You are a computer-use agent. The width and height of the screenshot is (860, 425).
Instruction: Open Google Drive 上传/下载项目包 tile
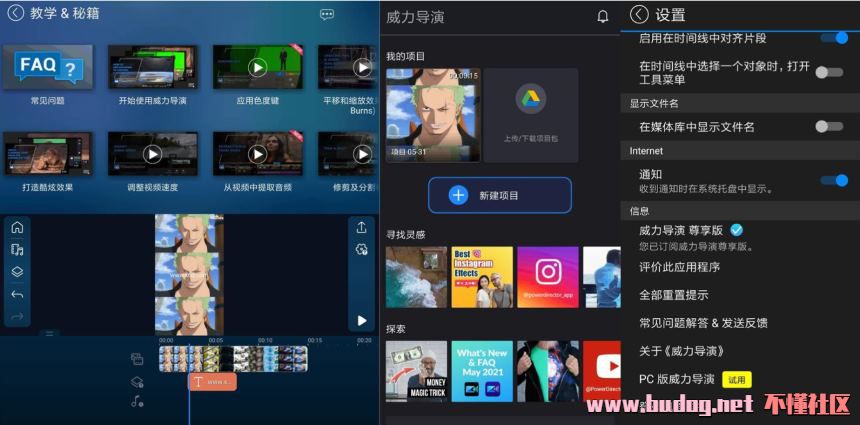click(531, 115)
